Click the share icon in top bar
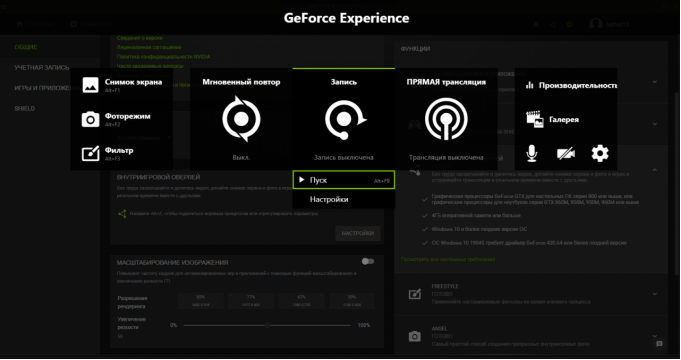This screenshot has width=681, height=360. (x=552, y=24)
